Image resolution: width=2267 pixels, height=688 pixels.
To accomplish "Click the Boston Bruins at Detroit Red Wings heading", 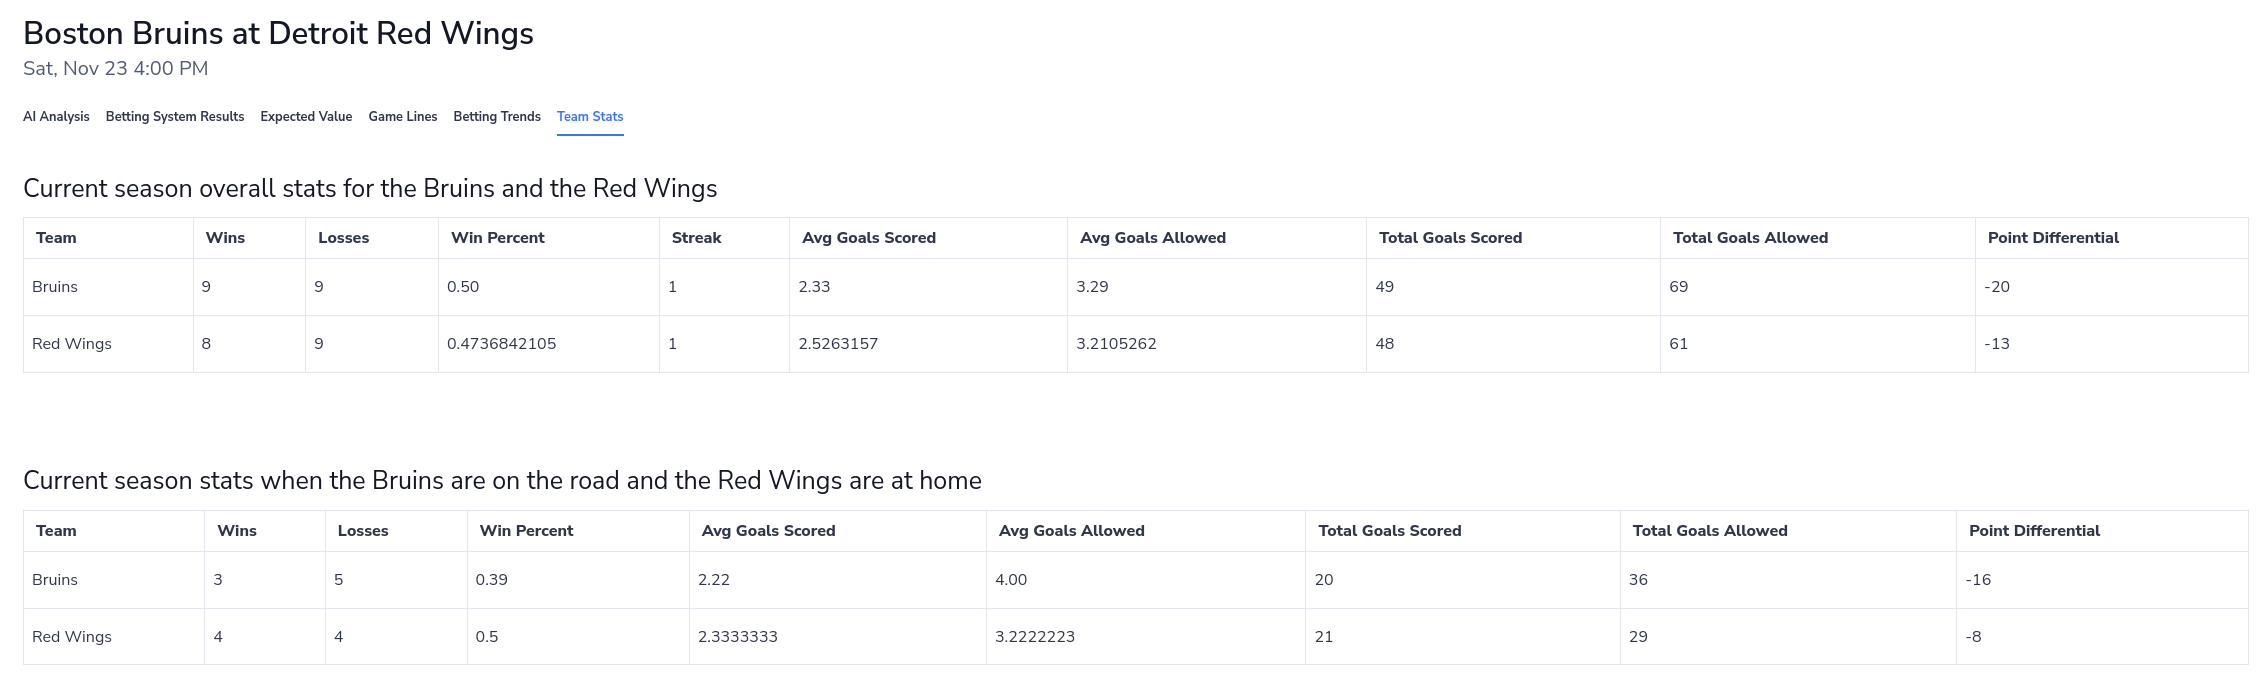I will point(279,33).
